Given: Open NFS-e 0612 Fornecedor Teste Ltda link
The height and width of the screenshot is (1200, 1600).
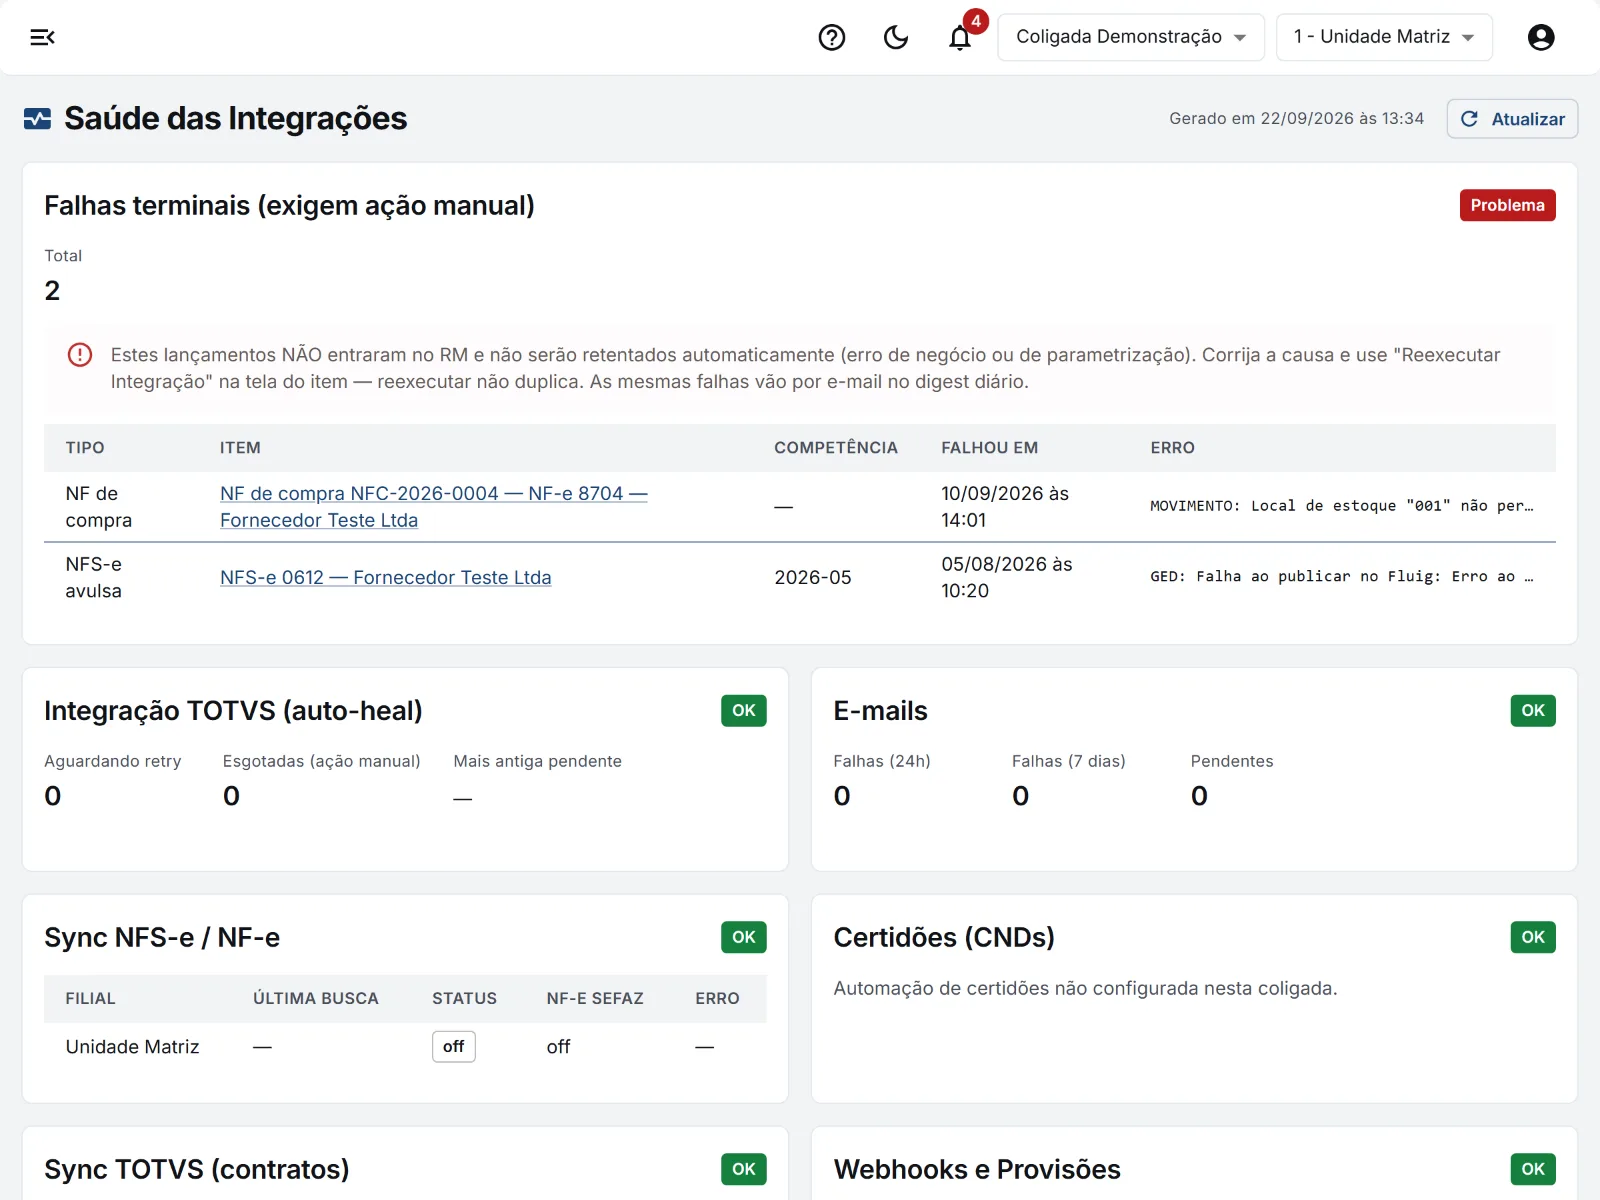Looking at the screenshot, I should (x=385, y=578).
